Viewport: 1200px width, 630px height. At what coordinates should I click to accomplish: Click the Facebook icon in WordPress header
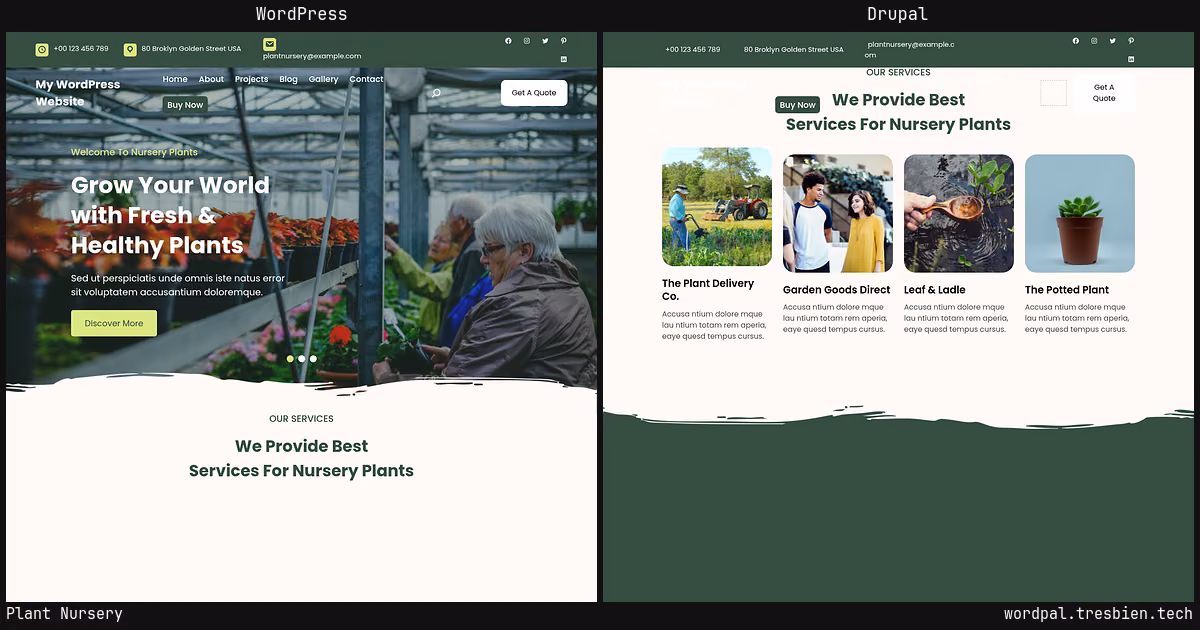pos(508,41)
